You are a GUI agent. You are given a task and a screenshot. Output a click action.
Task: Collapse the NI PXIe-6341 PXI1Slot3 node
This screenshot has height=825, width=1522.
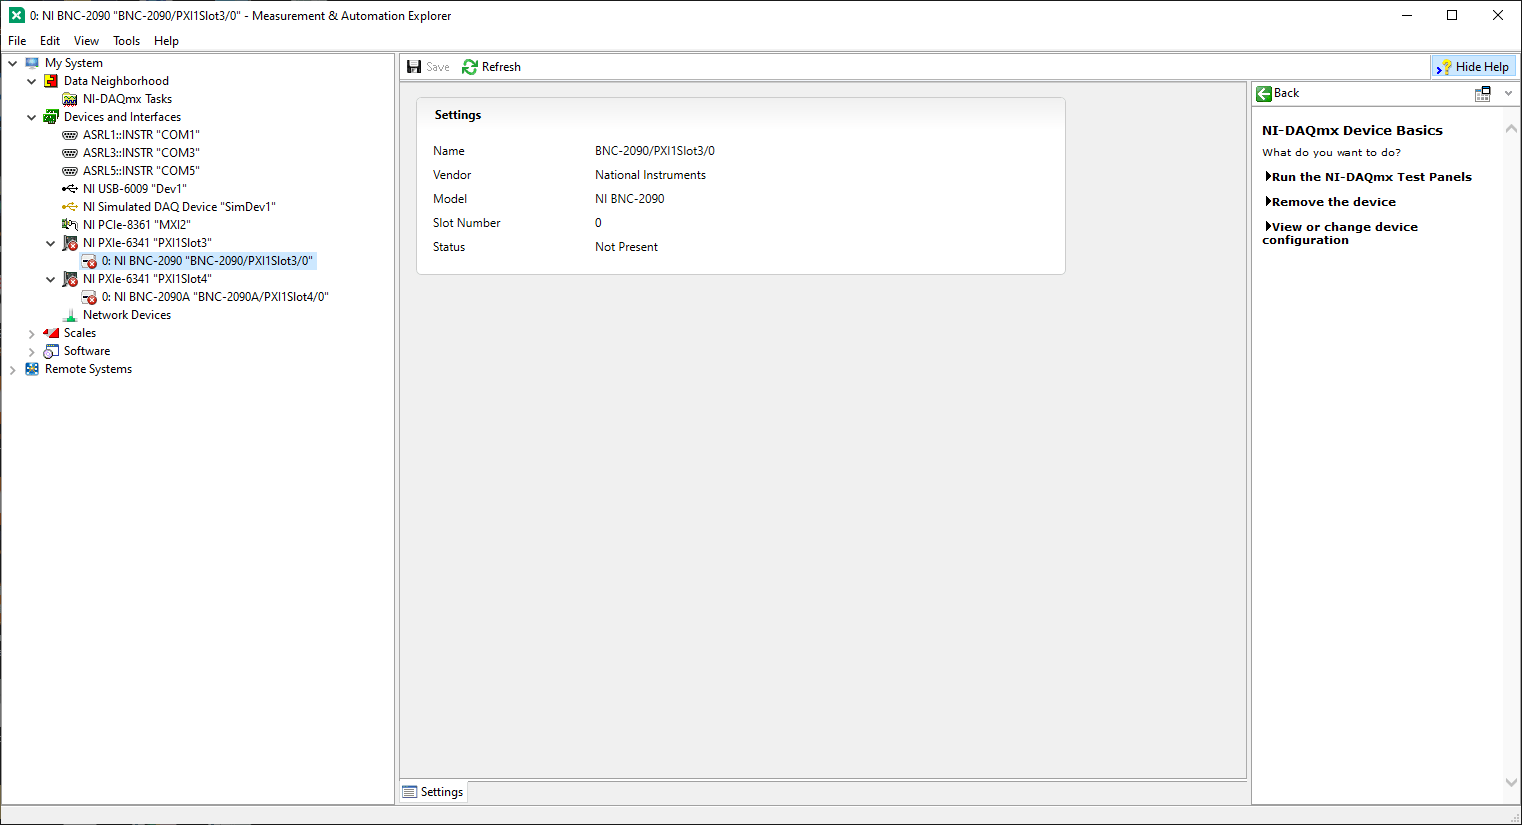click(x=50, y=242)
